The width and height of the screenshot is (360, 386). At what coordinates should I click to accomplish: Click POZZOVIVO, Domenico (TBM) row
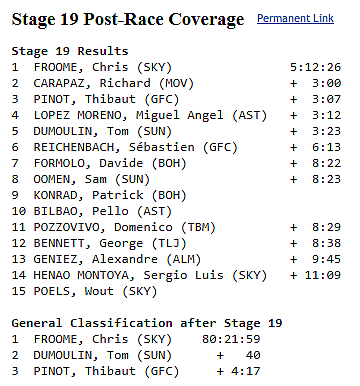pos(176,227)
